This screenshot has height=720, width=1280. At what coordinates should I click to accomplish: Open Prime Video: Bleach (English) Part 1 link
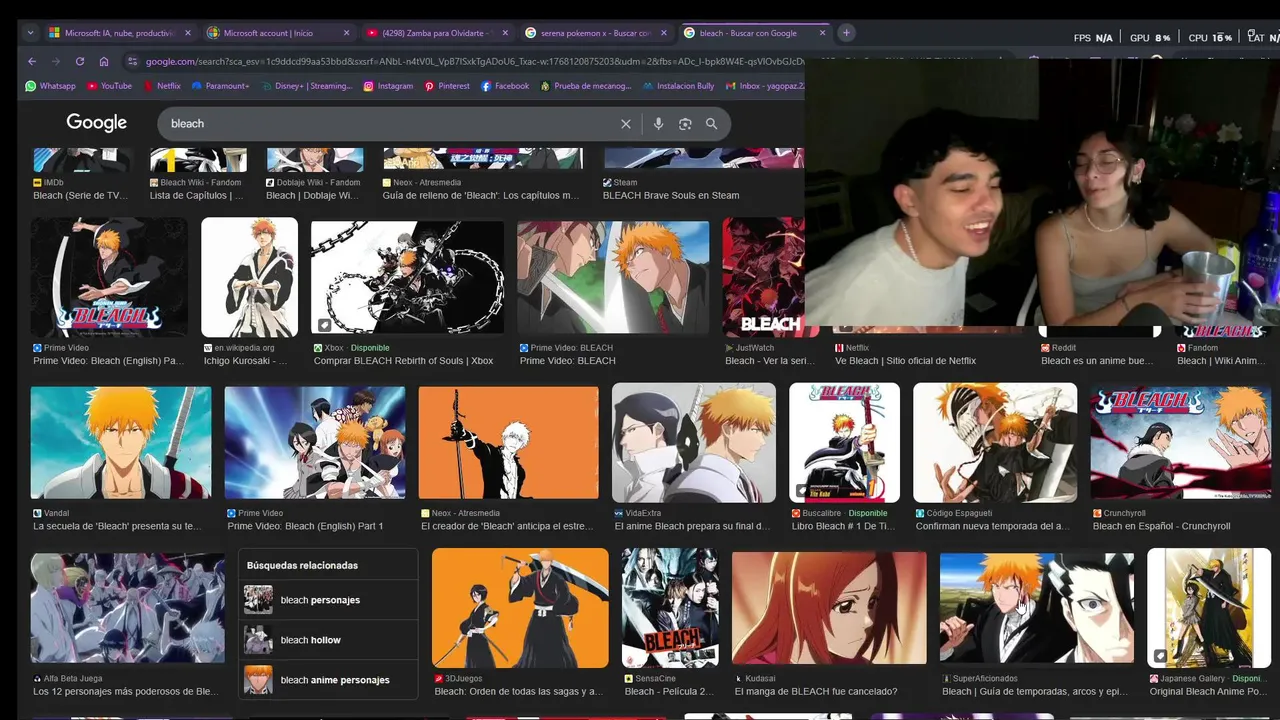[305, 526]
